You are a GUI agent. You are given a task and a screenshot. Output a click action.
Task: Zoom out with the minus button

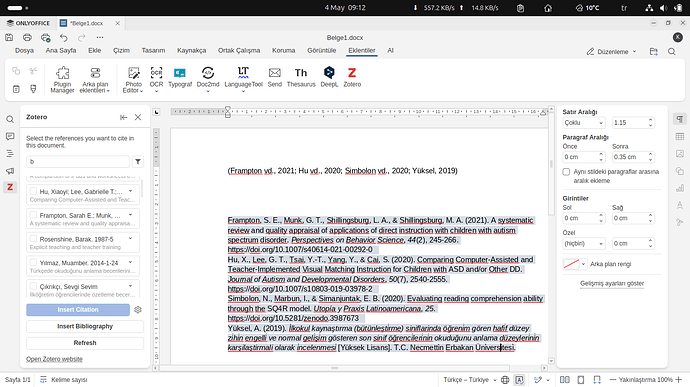coord(613,380)
